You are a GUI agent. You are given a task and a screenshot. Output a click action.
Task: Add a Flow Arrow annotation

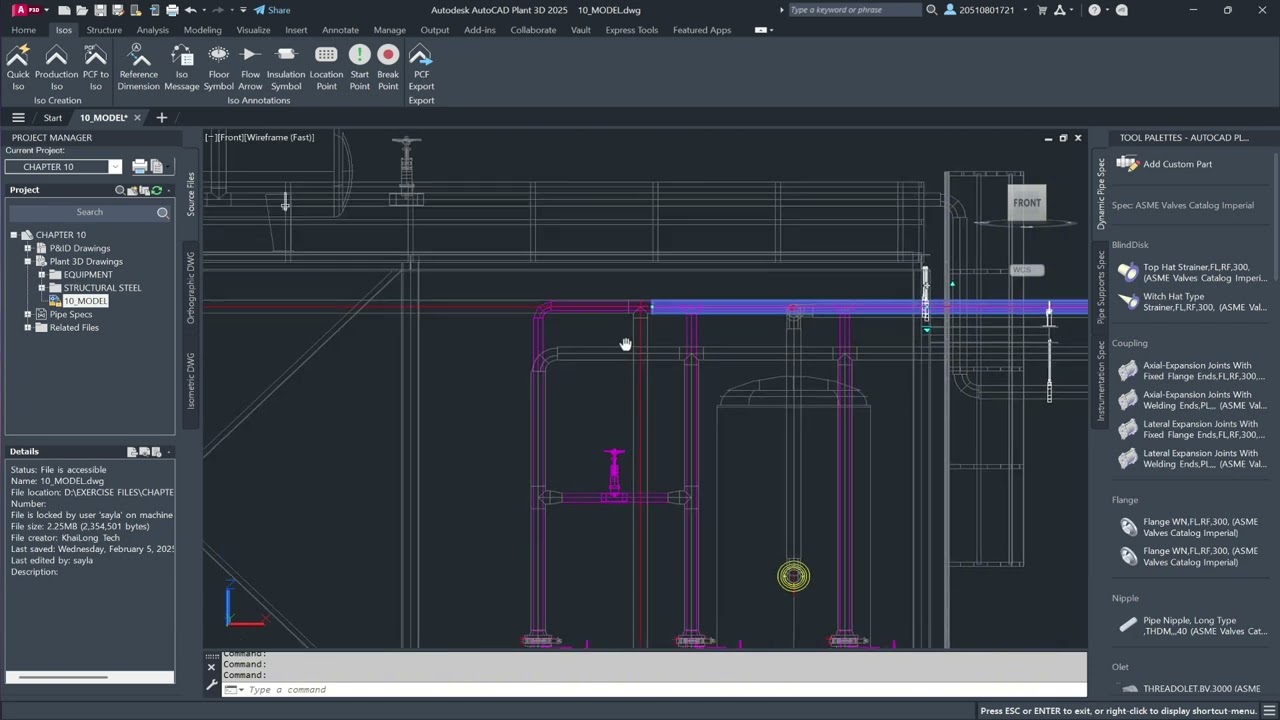250,67
